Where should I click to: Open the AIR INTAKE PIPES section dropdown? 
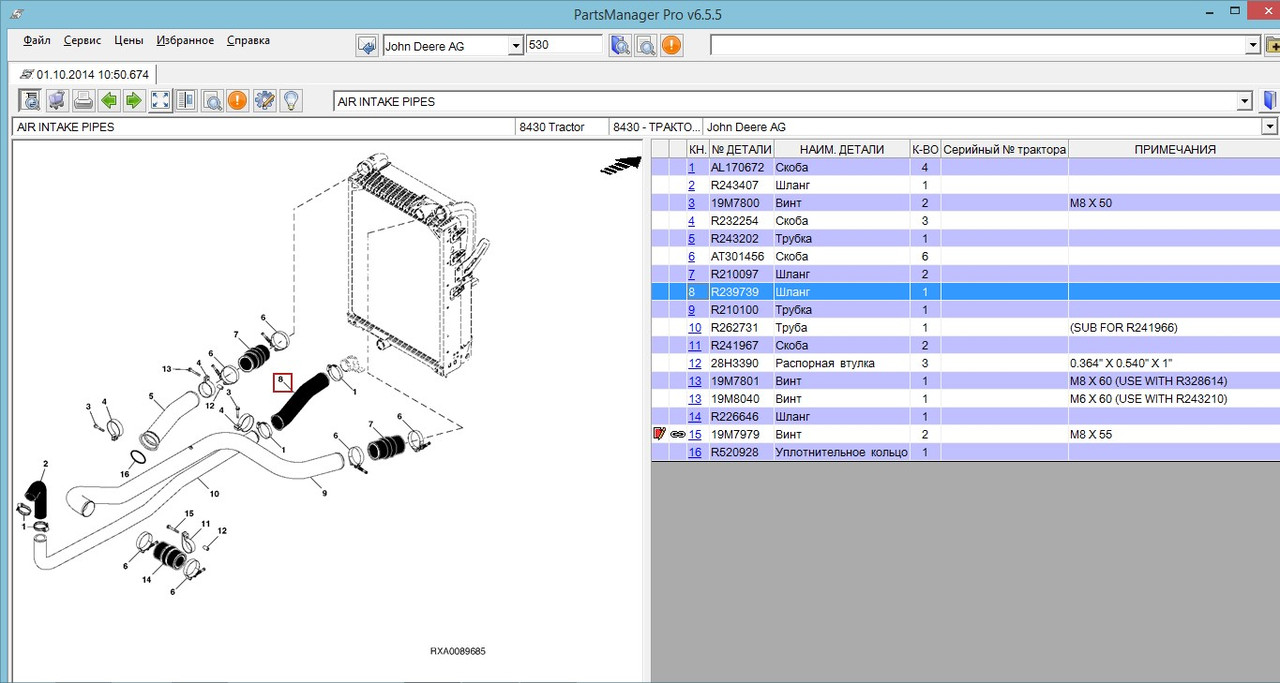coord(1244,102)
